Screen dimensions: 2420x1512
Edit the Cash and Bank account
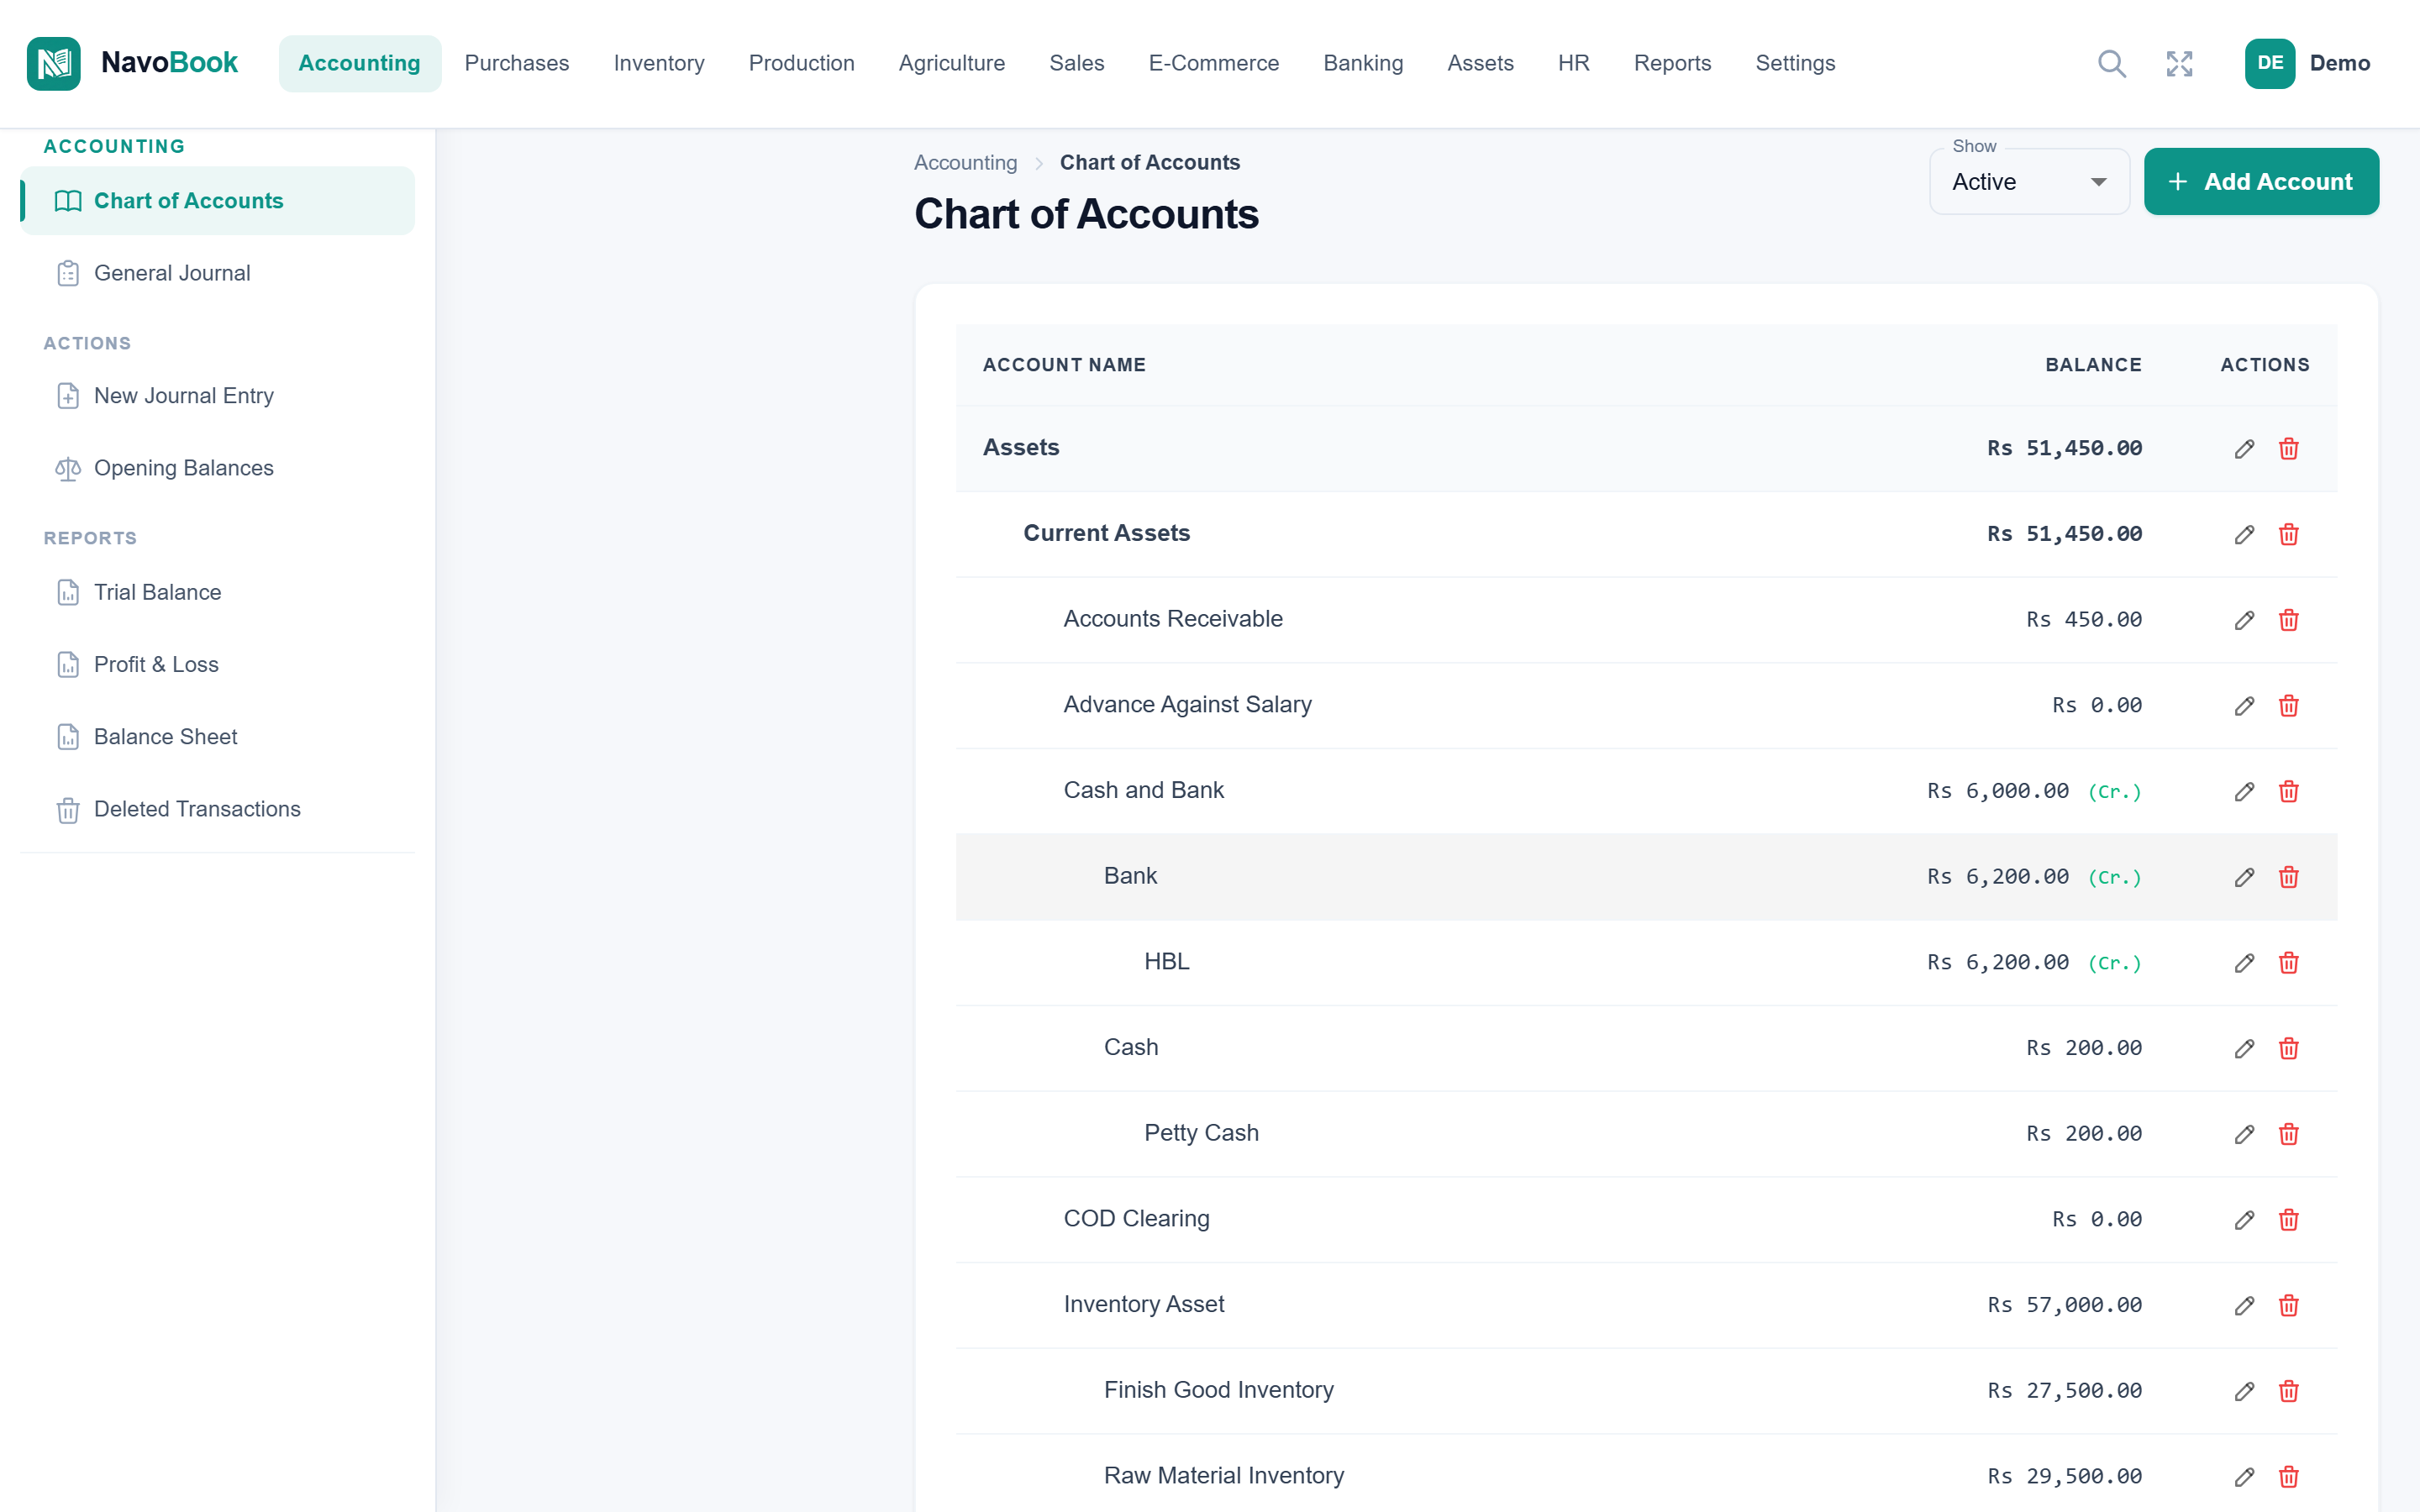(2244, 791)
